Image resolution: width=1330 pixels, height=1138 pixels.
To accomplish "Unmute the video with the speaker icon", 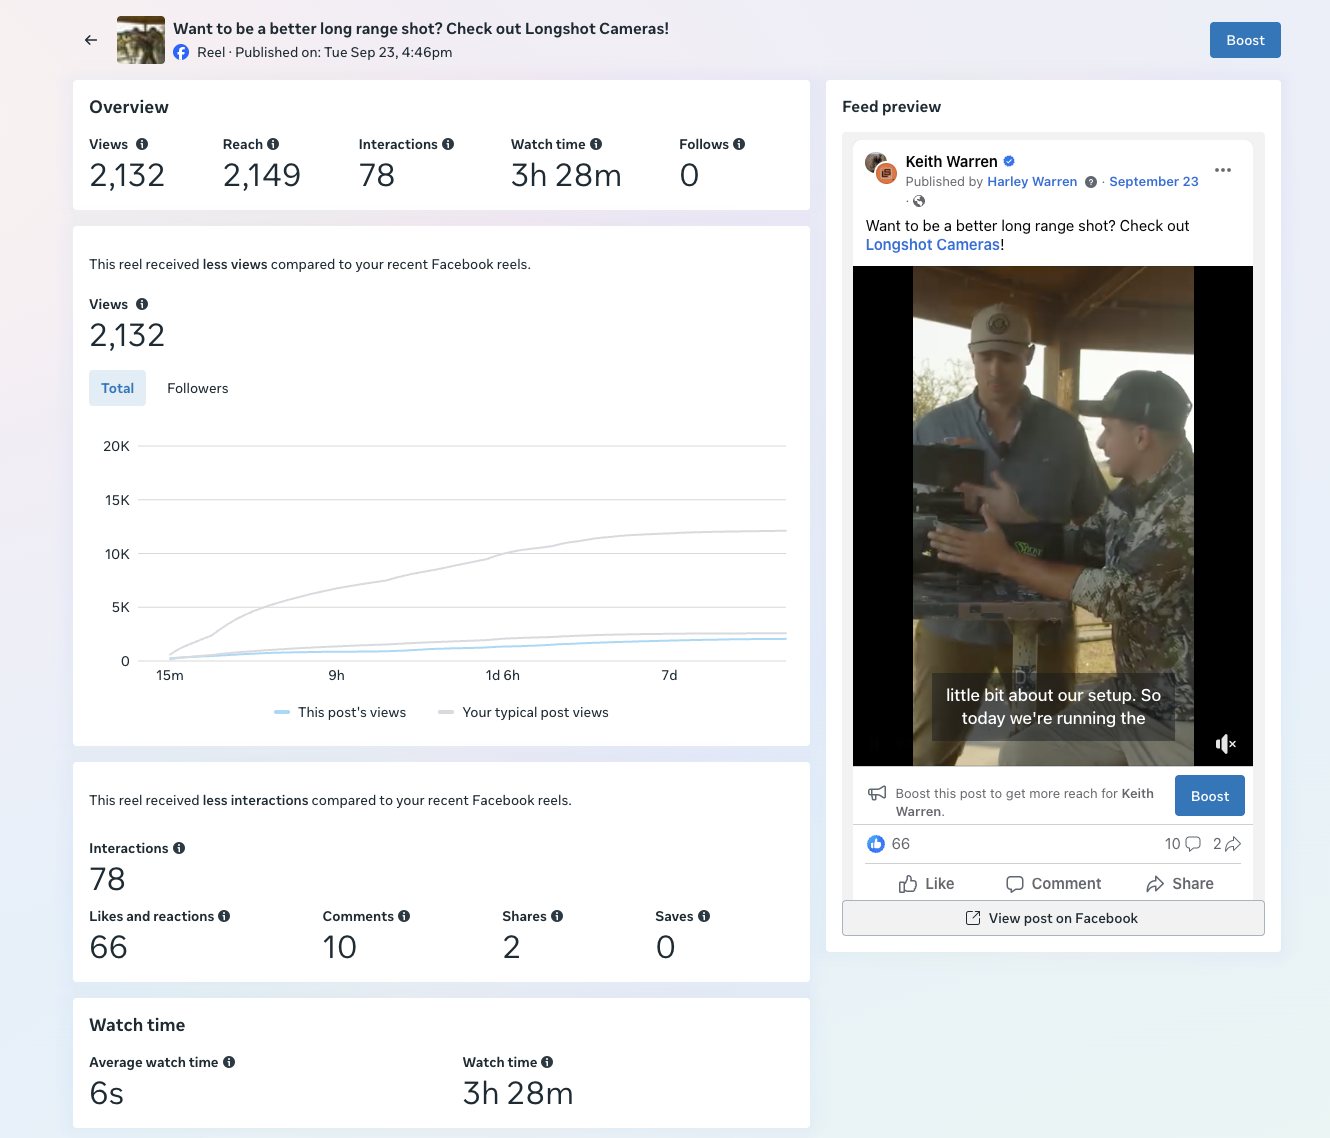I will click(1226, 743).
